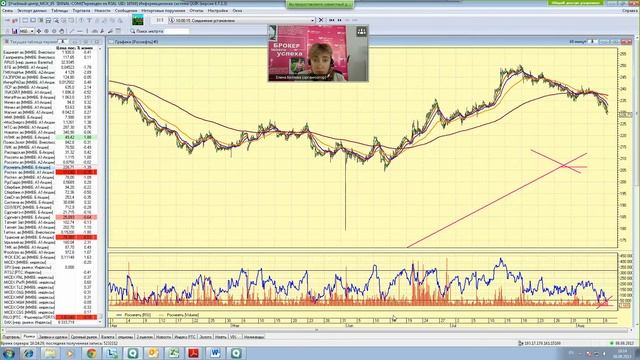Image resolution: width=640 pixels, height=360 pixels.
Task: Click the horizontal scrollbar below chart
Action: (x=316, y=330)
